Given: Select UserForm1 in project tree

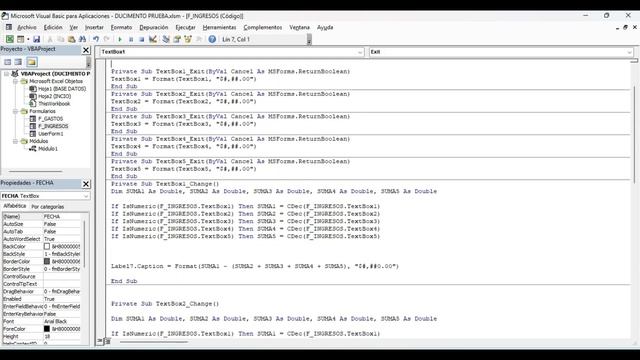Looking at the screenshot, I should pos(51,133).
